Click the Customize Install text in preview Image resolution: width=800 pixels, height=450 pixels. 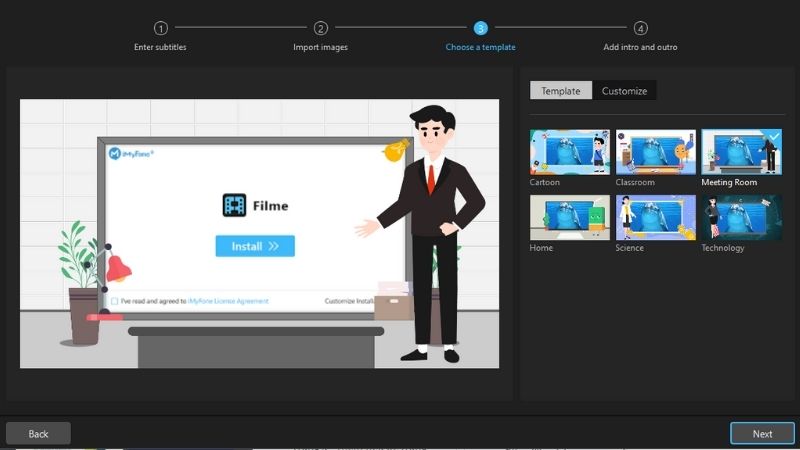pyautogui.click(x=349, y=301)
